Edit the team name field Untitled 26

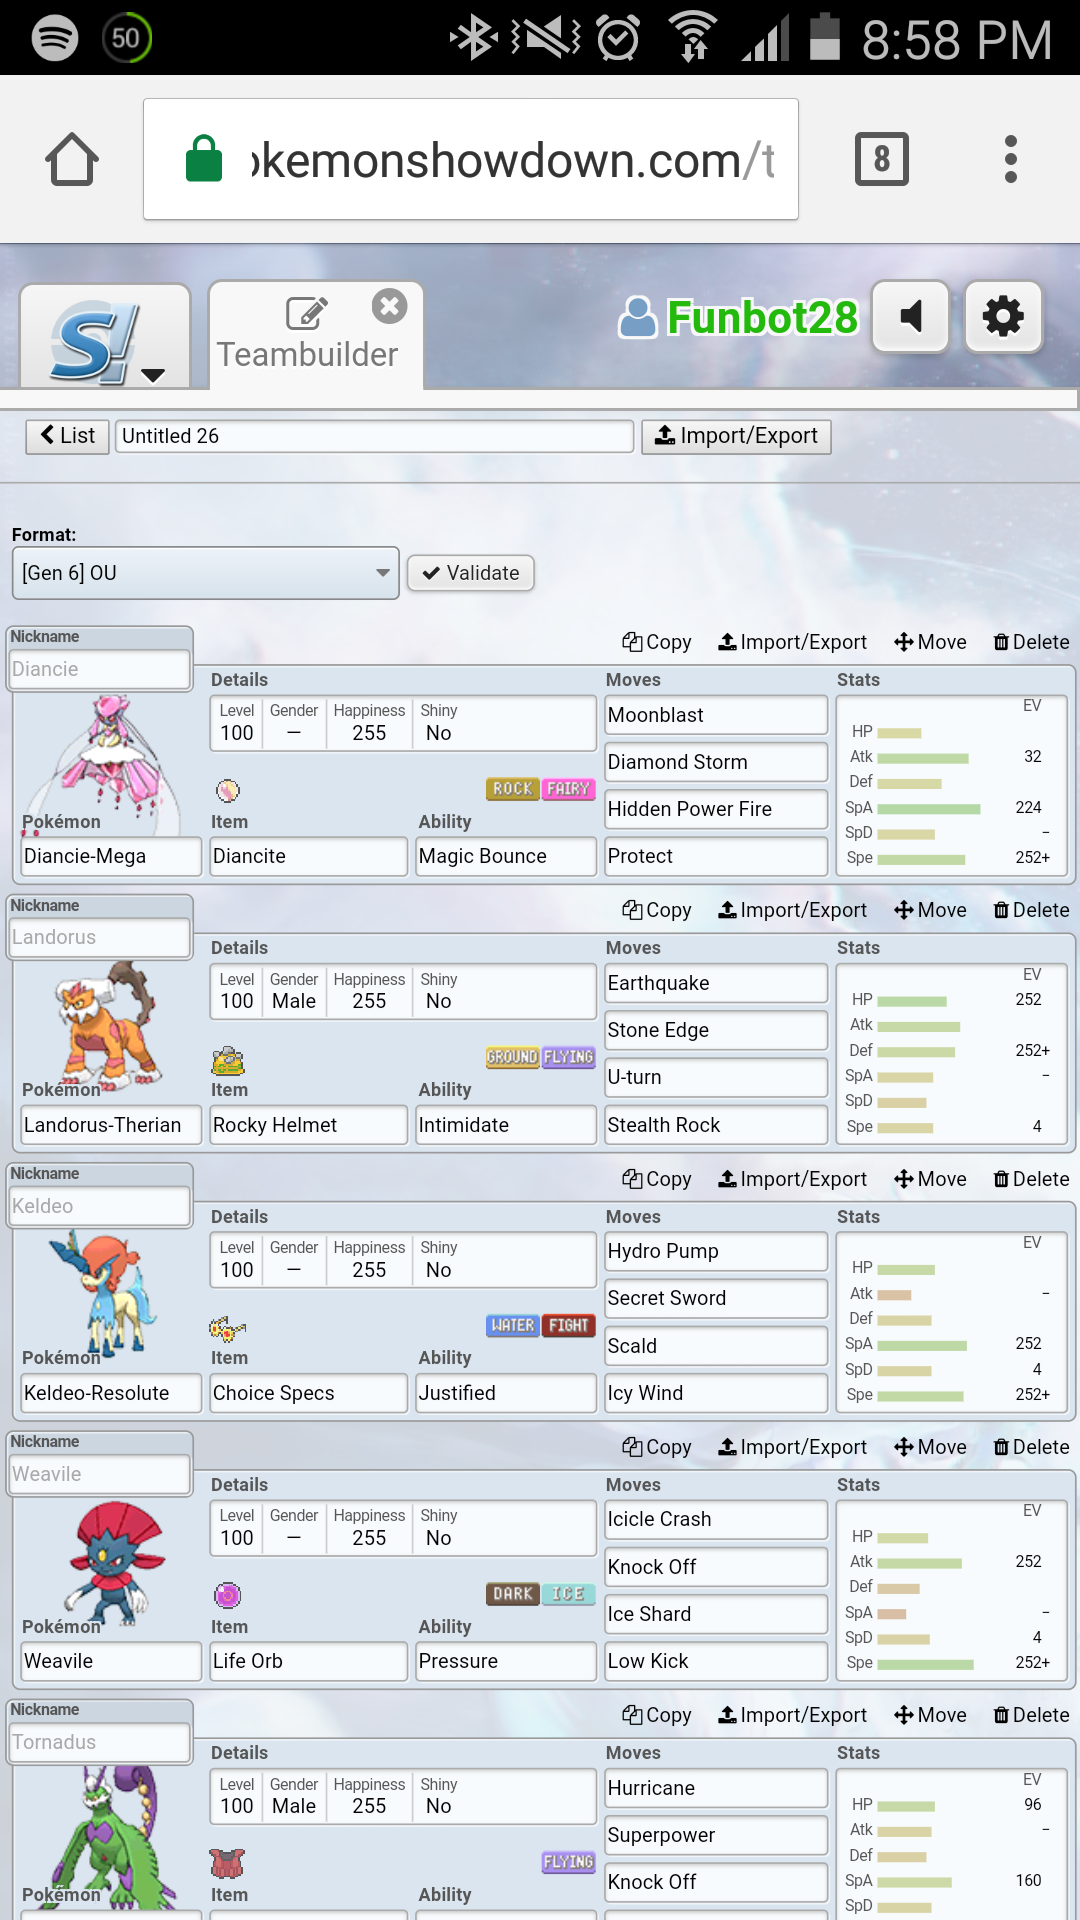click(375, 436)
